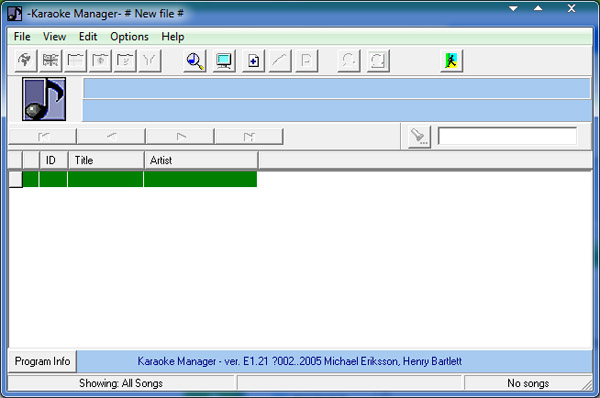Click the computer monitor toolbar icon

224,60
